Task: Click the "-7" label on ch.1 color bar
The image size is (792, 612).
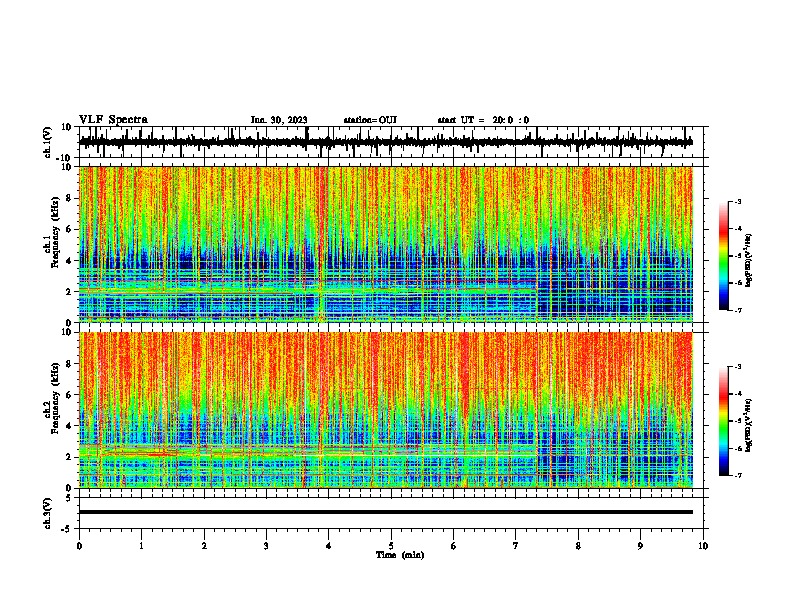Action: (x=738, y=310)
